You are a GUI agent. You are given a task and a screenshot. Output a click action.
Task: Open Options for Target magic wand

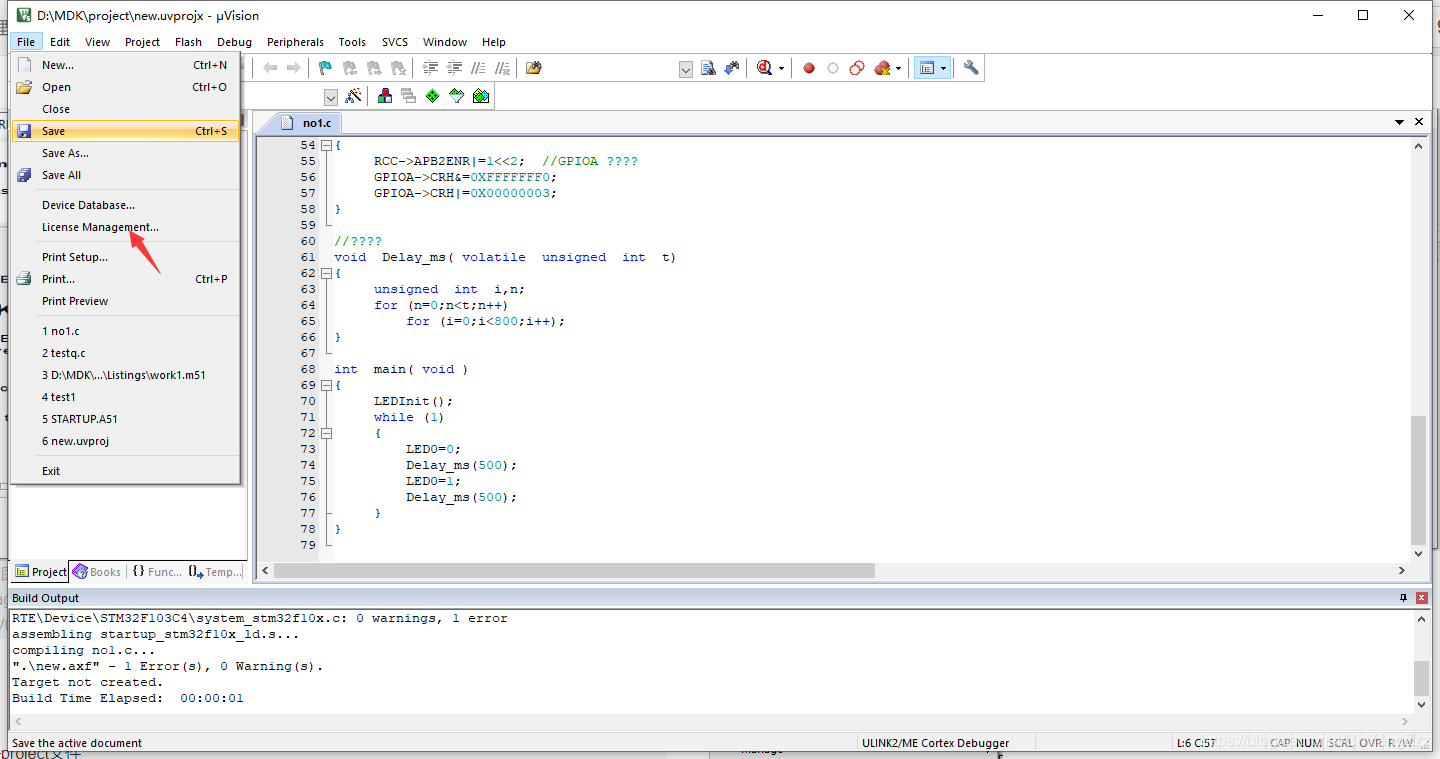click(353, 96)
